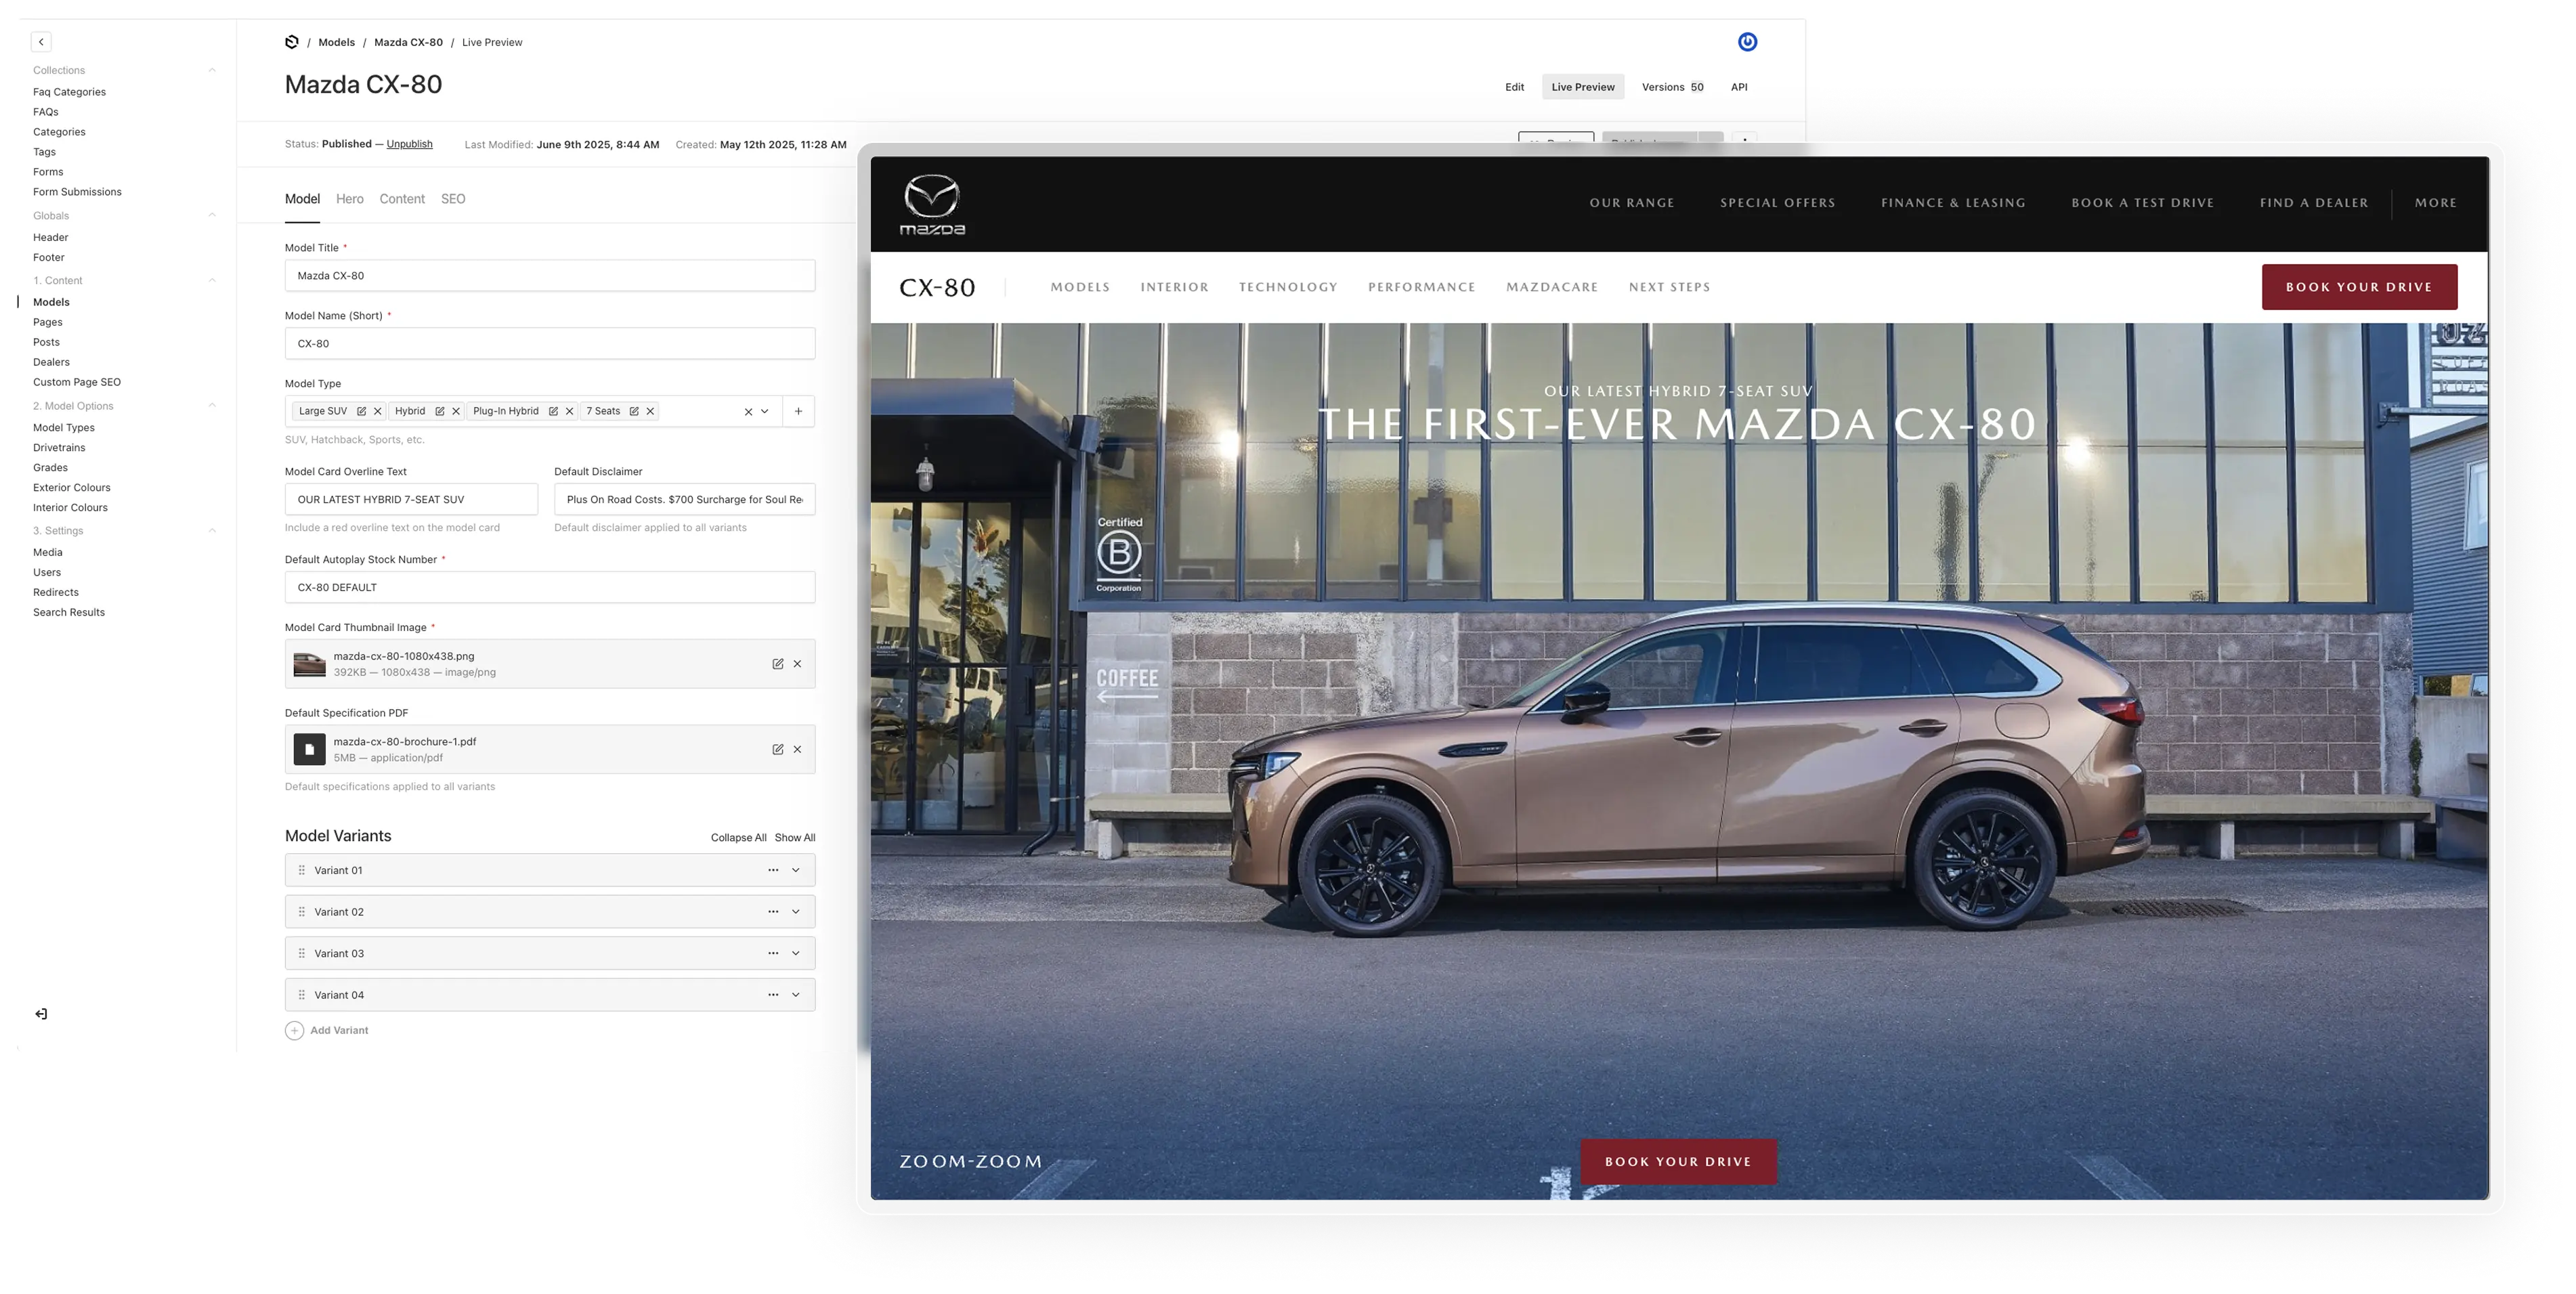Click the log out icon in sidebar
The height and width of the screenshot is (1294, 2576).
41,1013
